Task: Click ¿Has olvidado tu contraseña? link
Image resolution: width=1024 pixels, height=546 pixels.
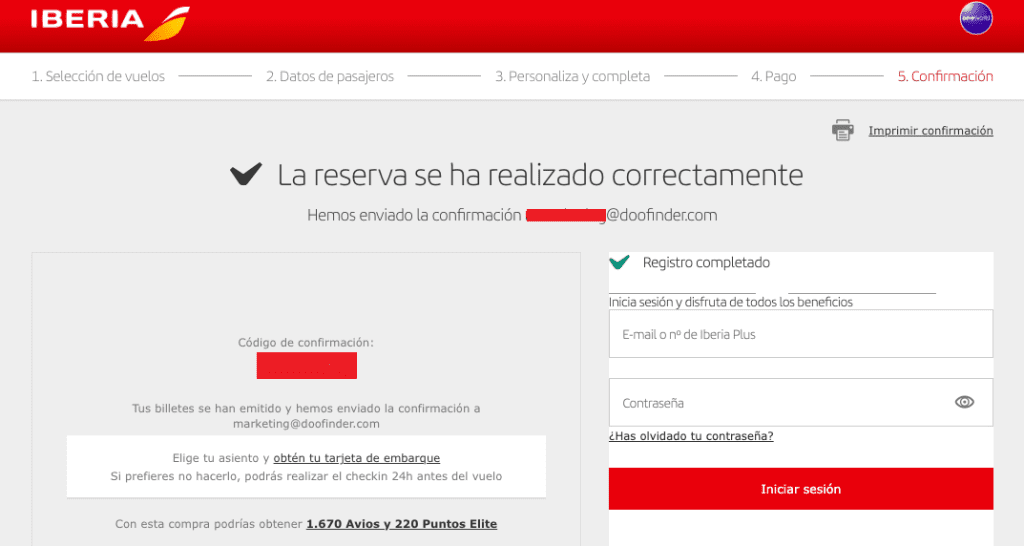Action: 691,436
